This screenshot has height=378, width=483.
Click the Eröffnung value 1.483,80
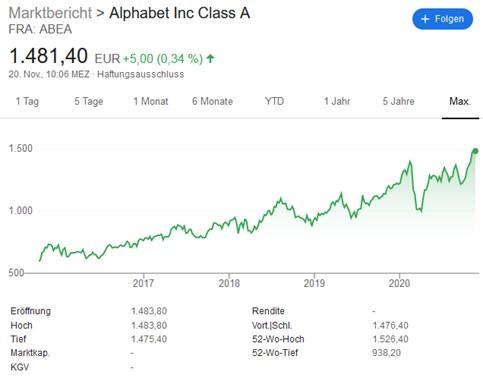149,311
